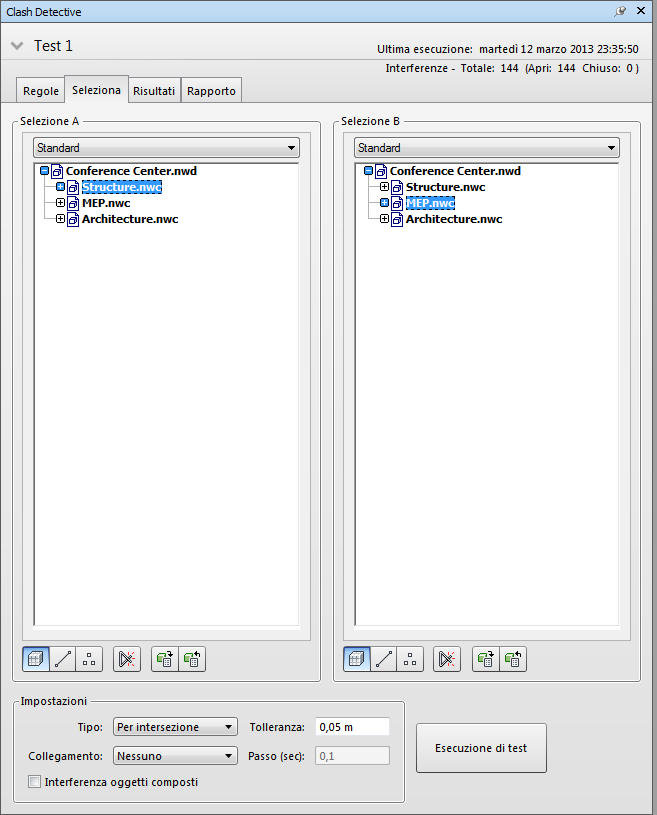
Task: Collapse Conference Center.nwd in Selezione A
Action: 44,170
